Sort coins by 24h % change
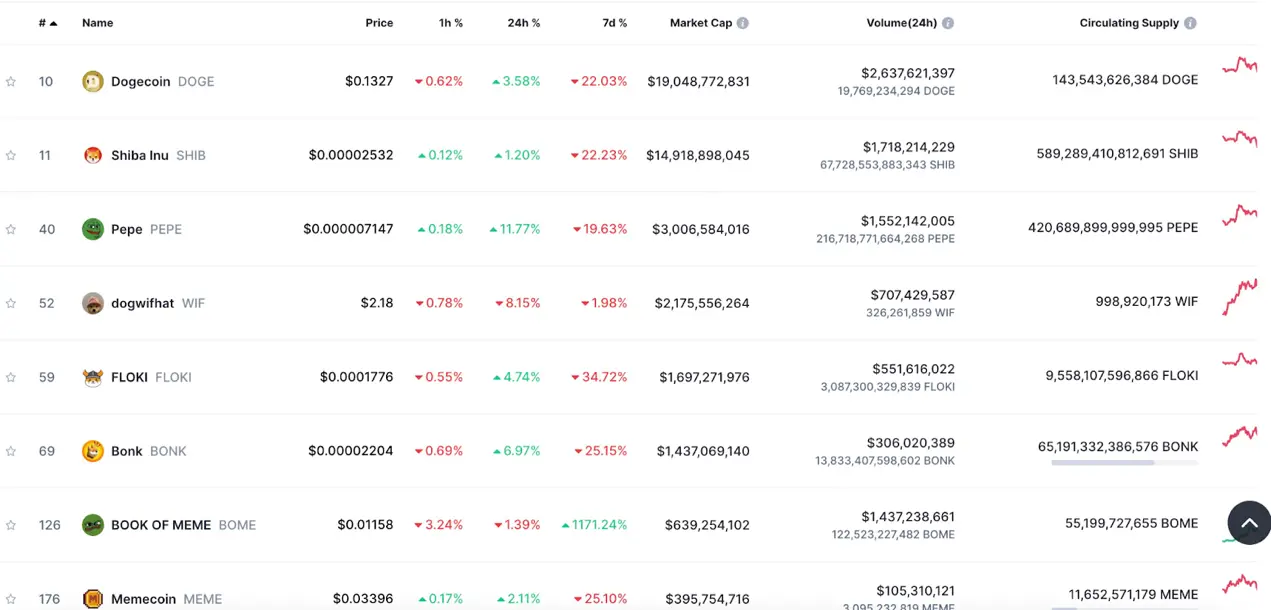This screenshot has width=1271, height=610. pyautogui.click(x=523, y=23)
